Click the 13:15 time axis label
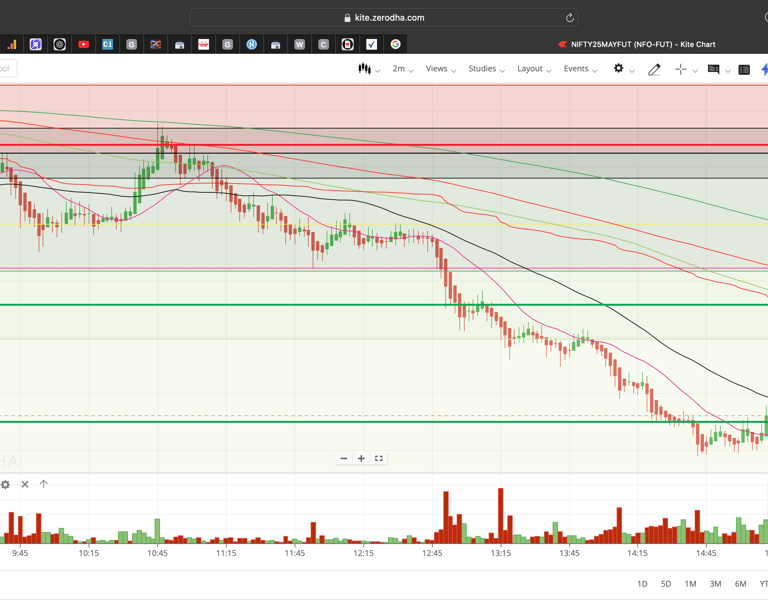 [x=501, y=553]
